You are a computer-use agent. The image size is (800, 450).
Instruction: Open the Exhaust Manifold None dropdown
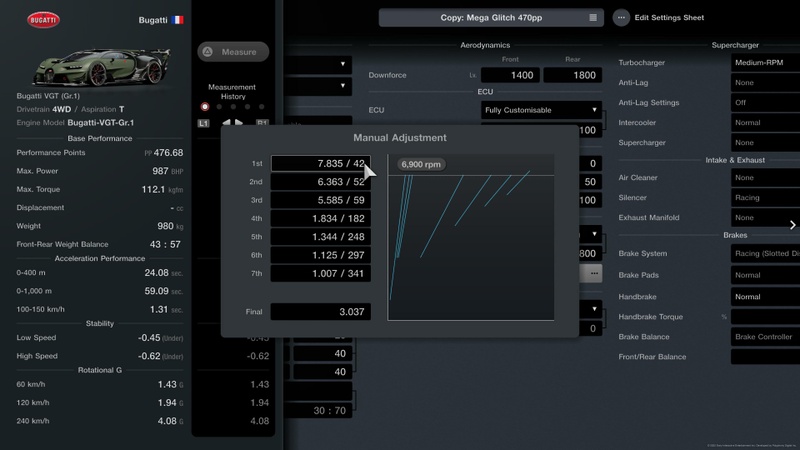(x=765, y=217)
